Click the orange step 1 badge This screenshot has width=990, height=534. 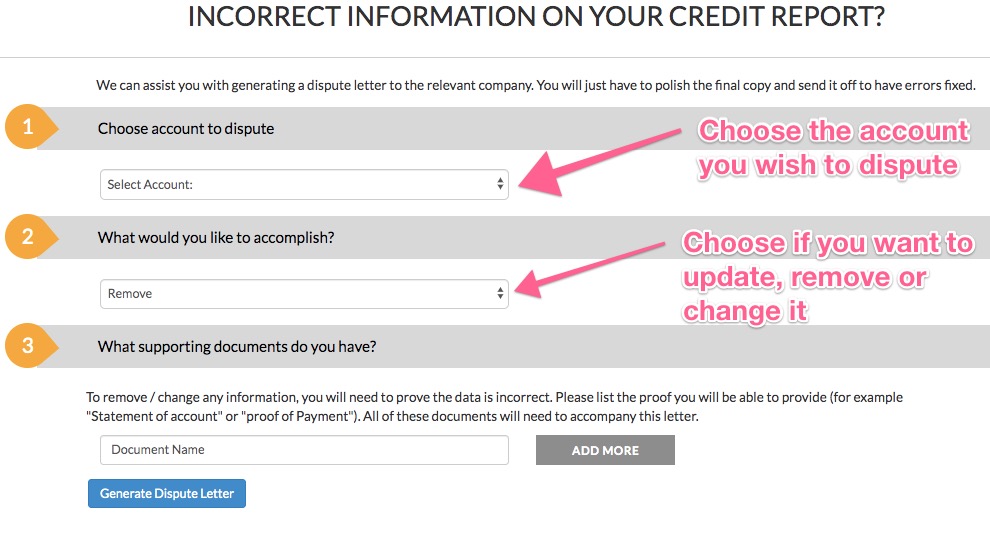(x=28, y=128)
